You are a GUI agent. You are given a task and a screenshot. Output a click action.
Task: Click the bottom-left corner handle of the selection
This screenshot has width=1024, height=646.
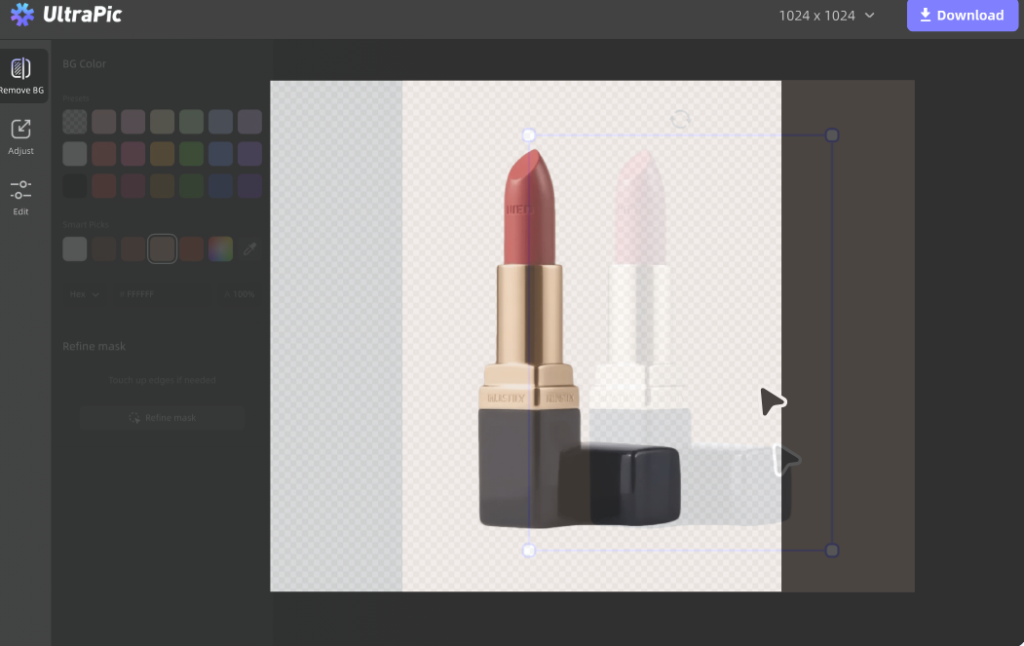point(529,551)
